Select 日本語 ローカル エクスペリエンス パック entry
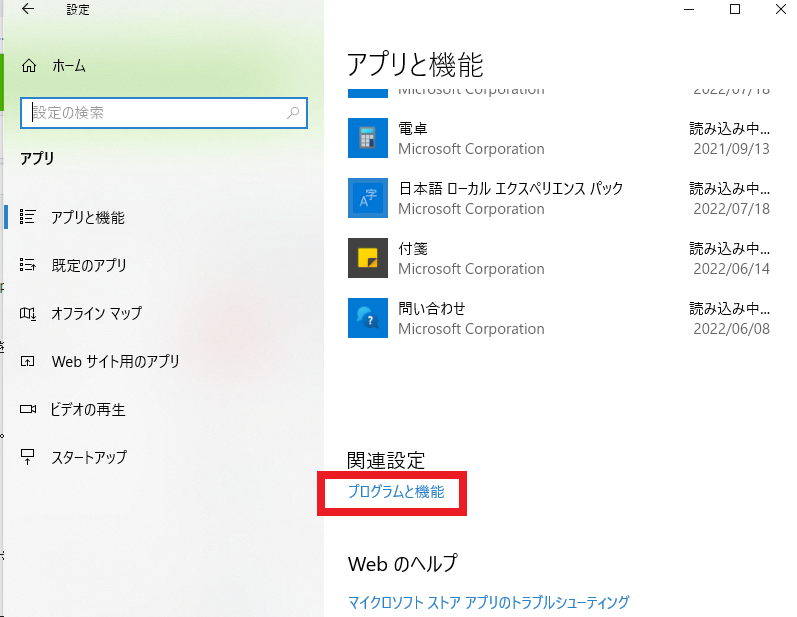The height and width of the screenshot is (617, 797). tap(510, 189)
